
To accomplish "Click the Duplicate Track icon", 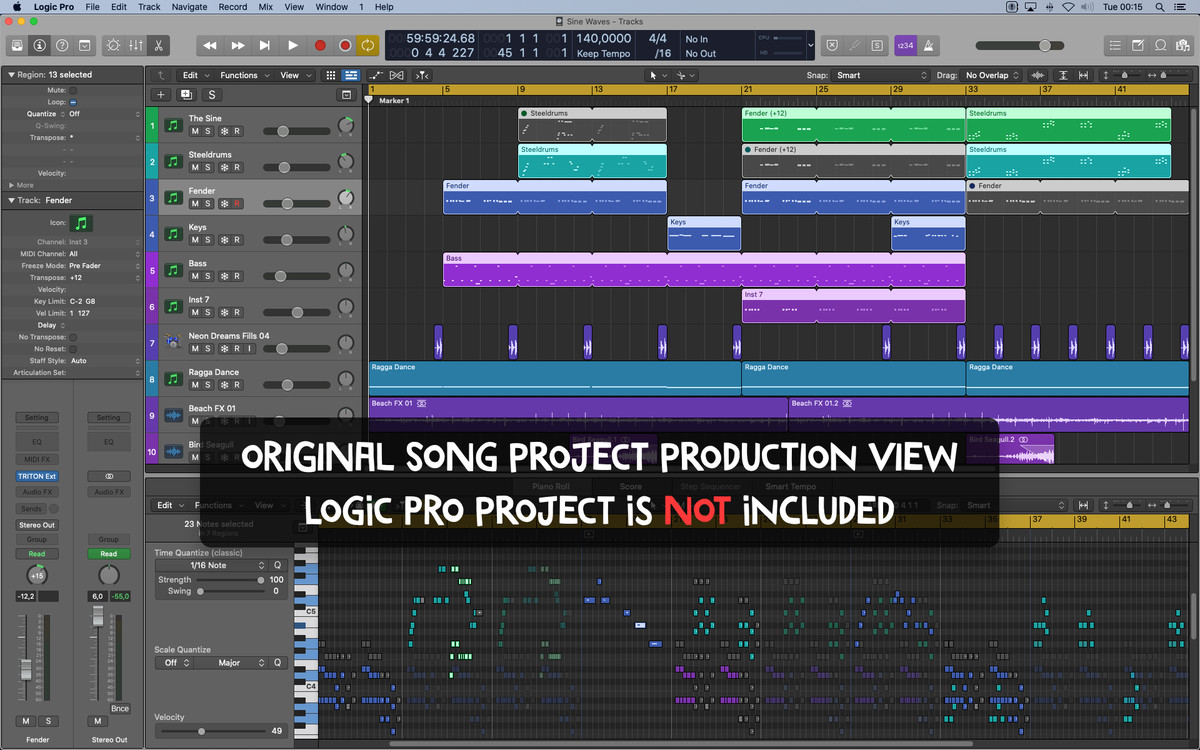I will pos(186,95).
